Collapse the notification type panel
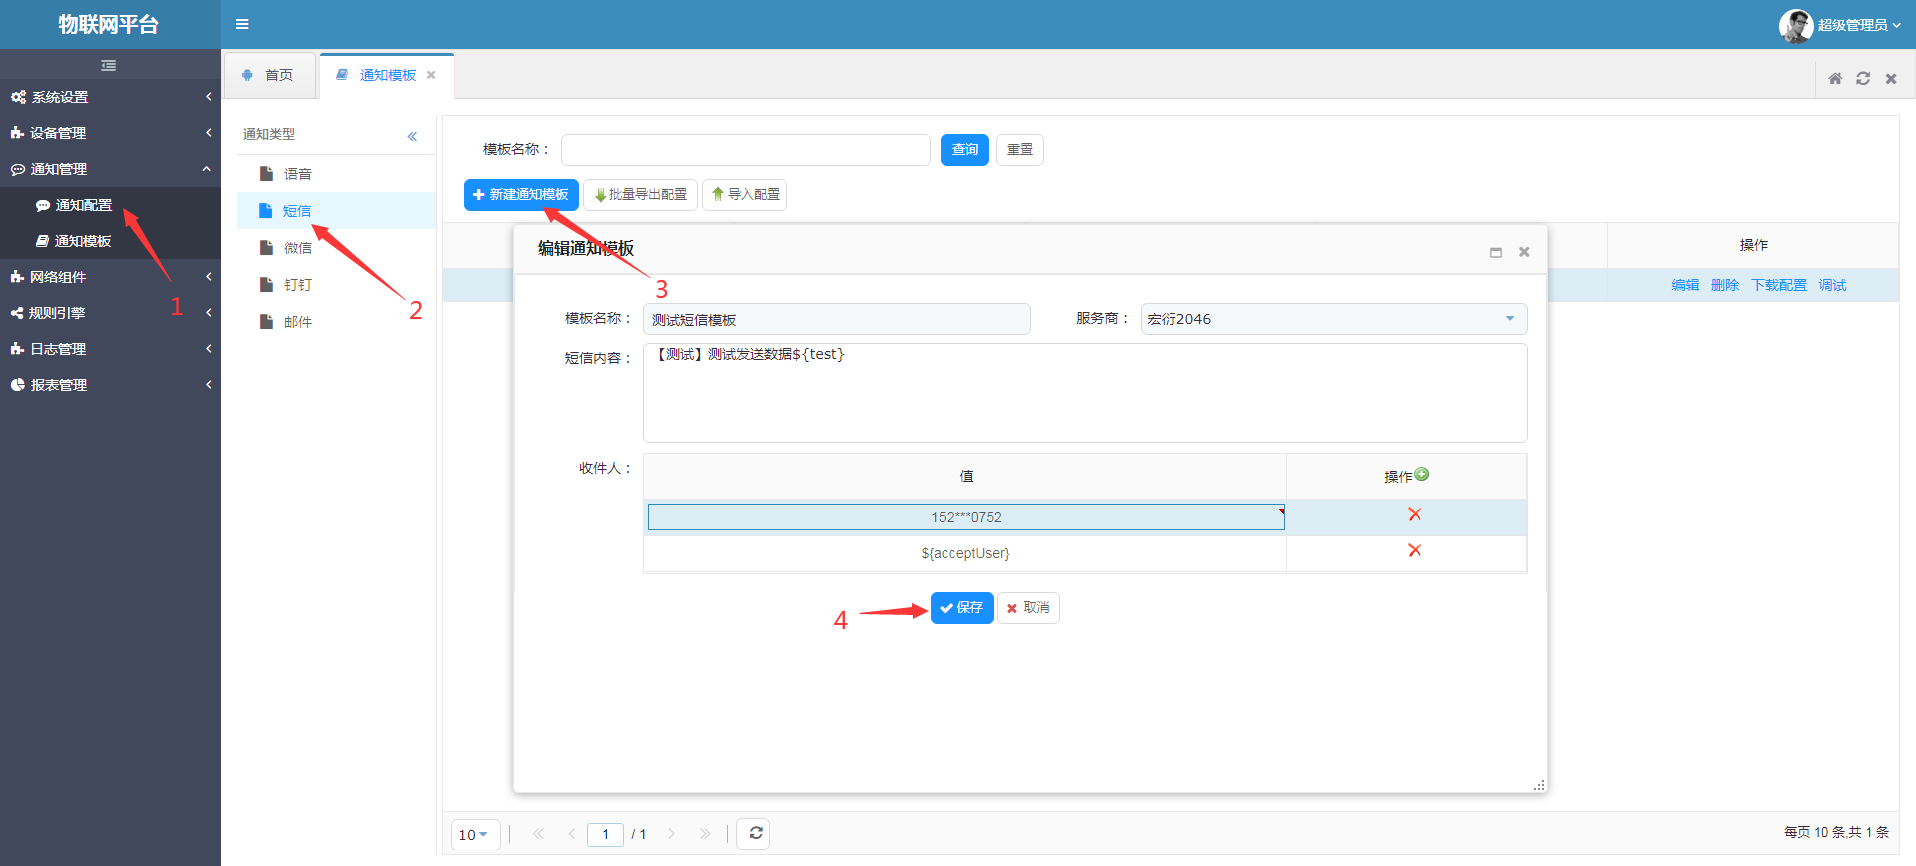 (412, 136)
